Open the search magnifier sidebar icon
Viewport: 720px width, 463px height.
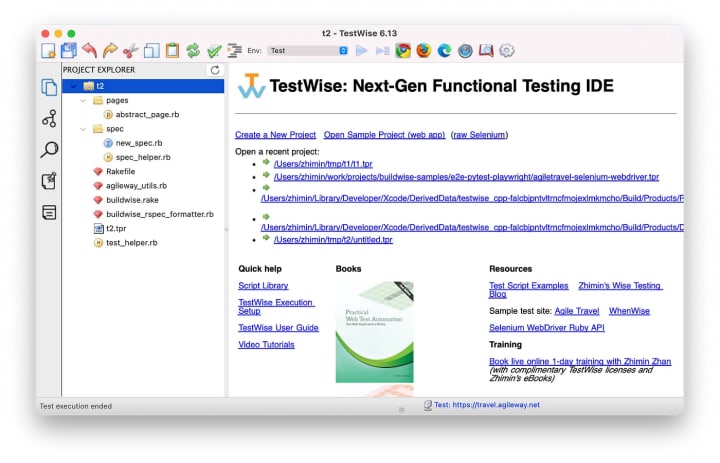coord(49,150)
